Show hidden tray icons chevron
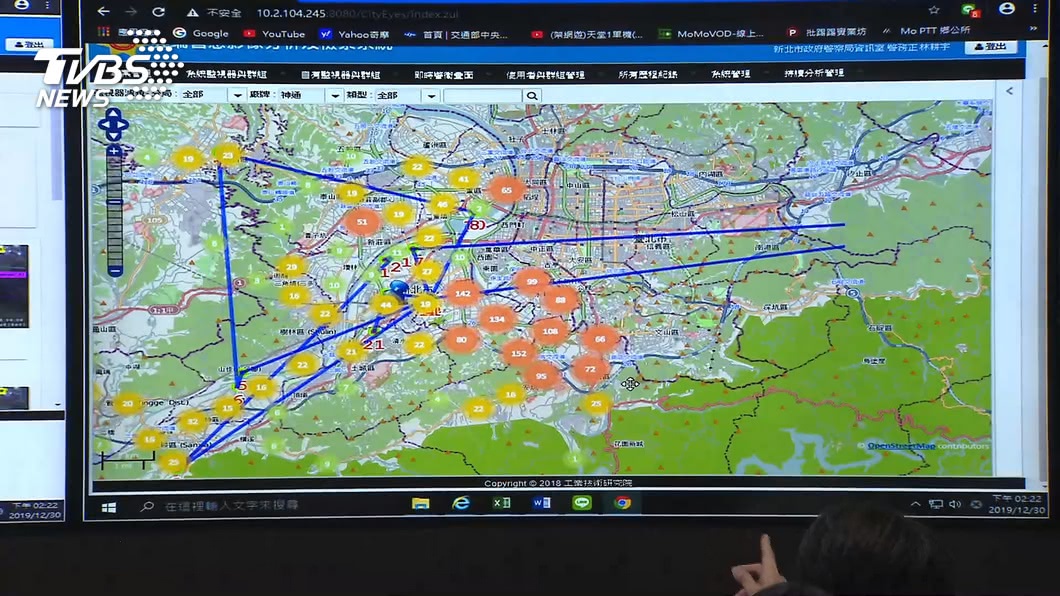 [915, 504]
